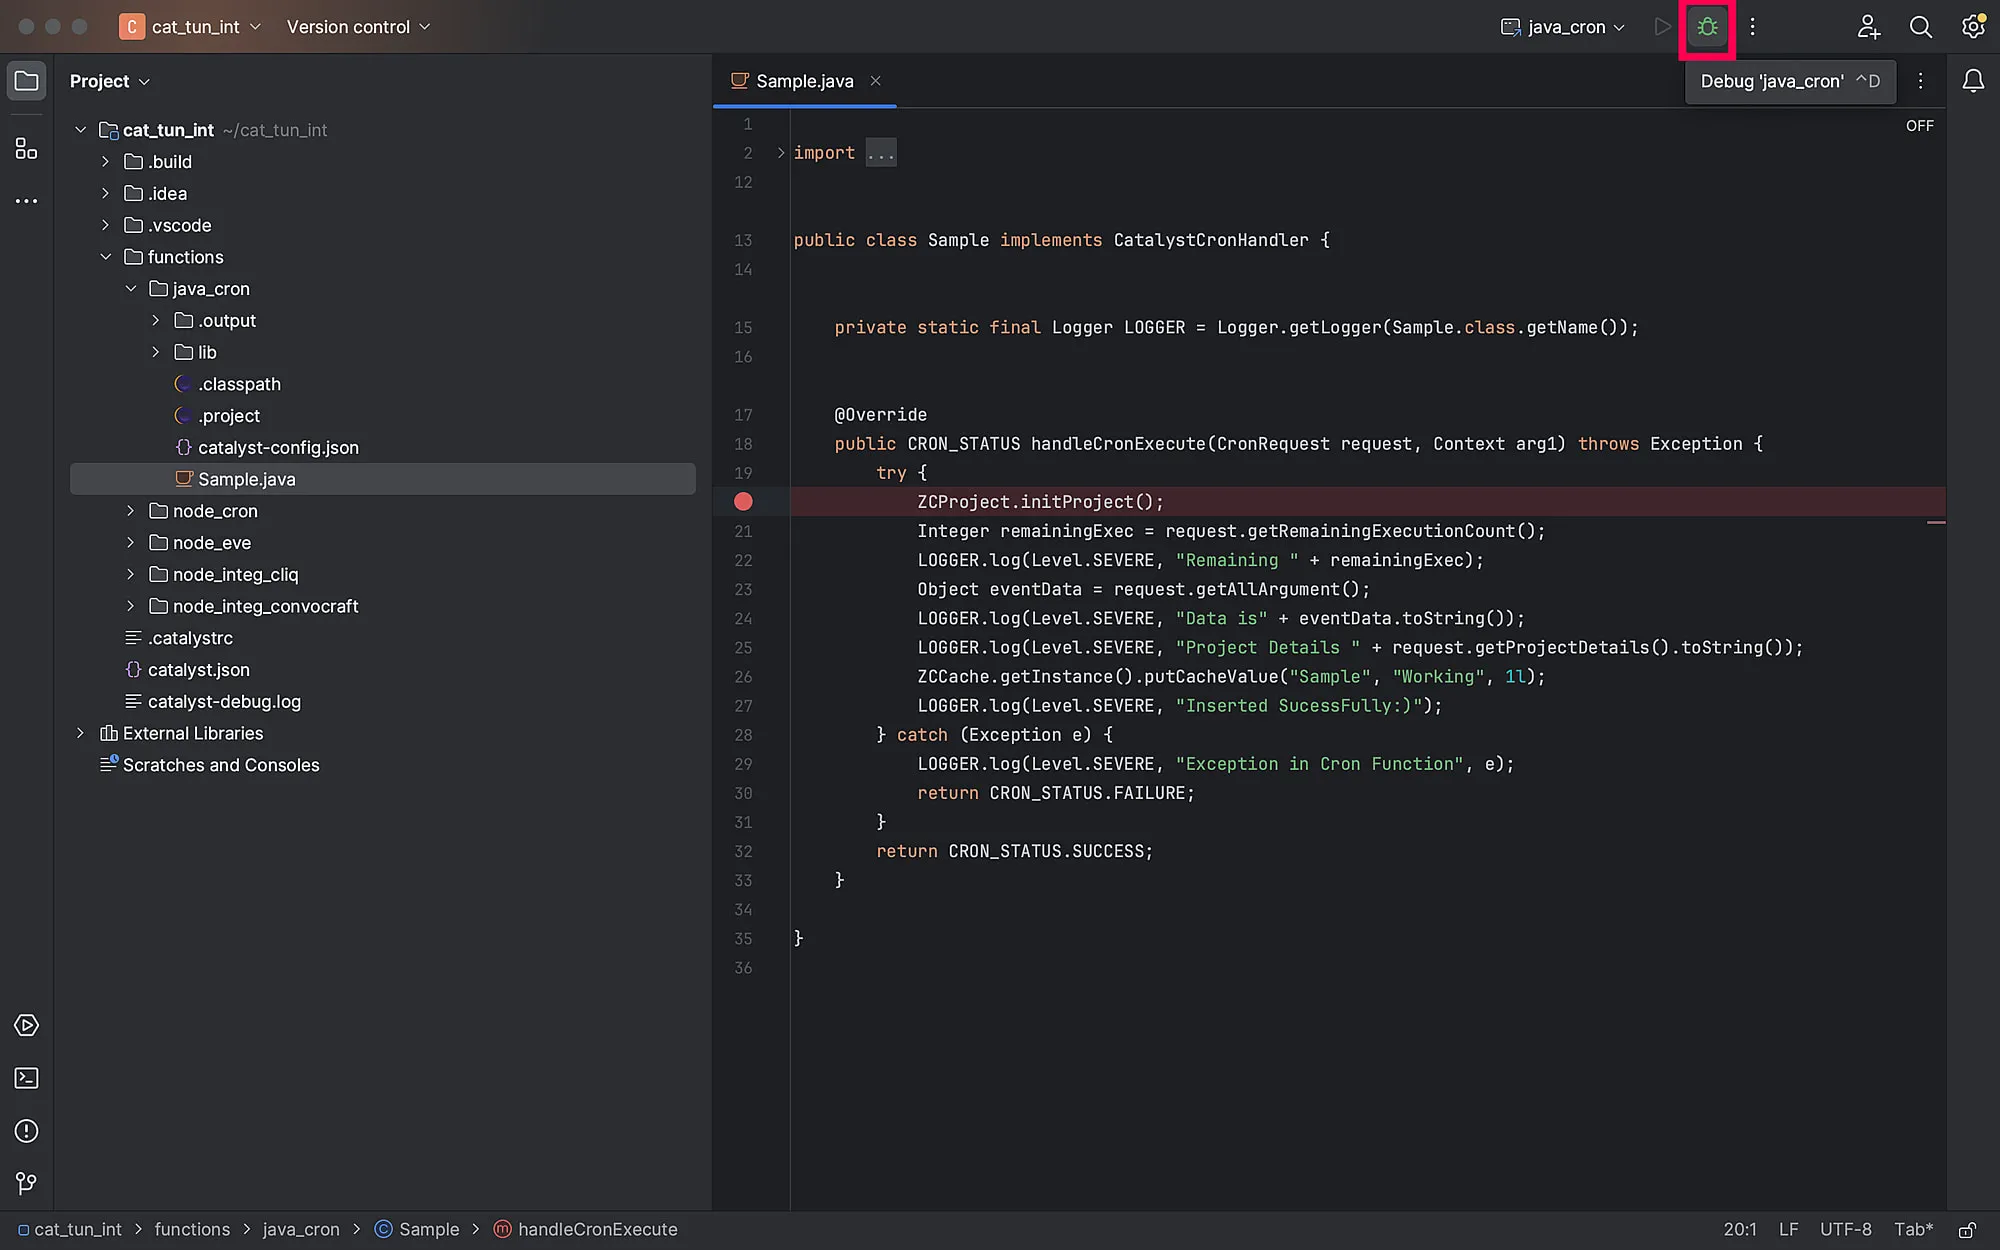Remove the breakpoint on the initProject line

pos(743,502)
